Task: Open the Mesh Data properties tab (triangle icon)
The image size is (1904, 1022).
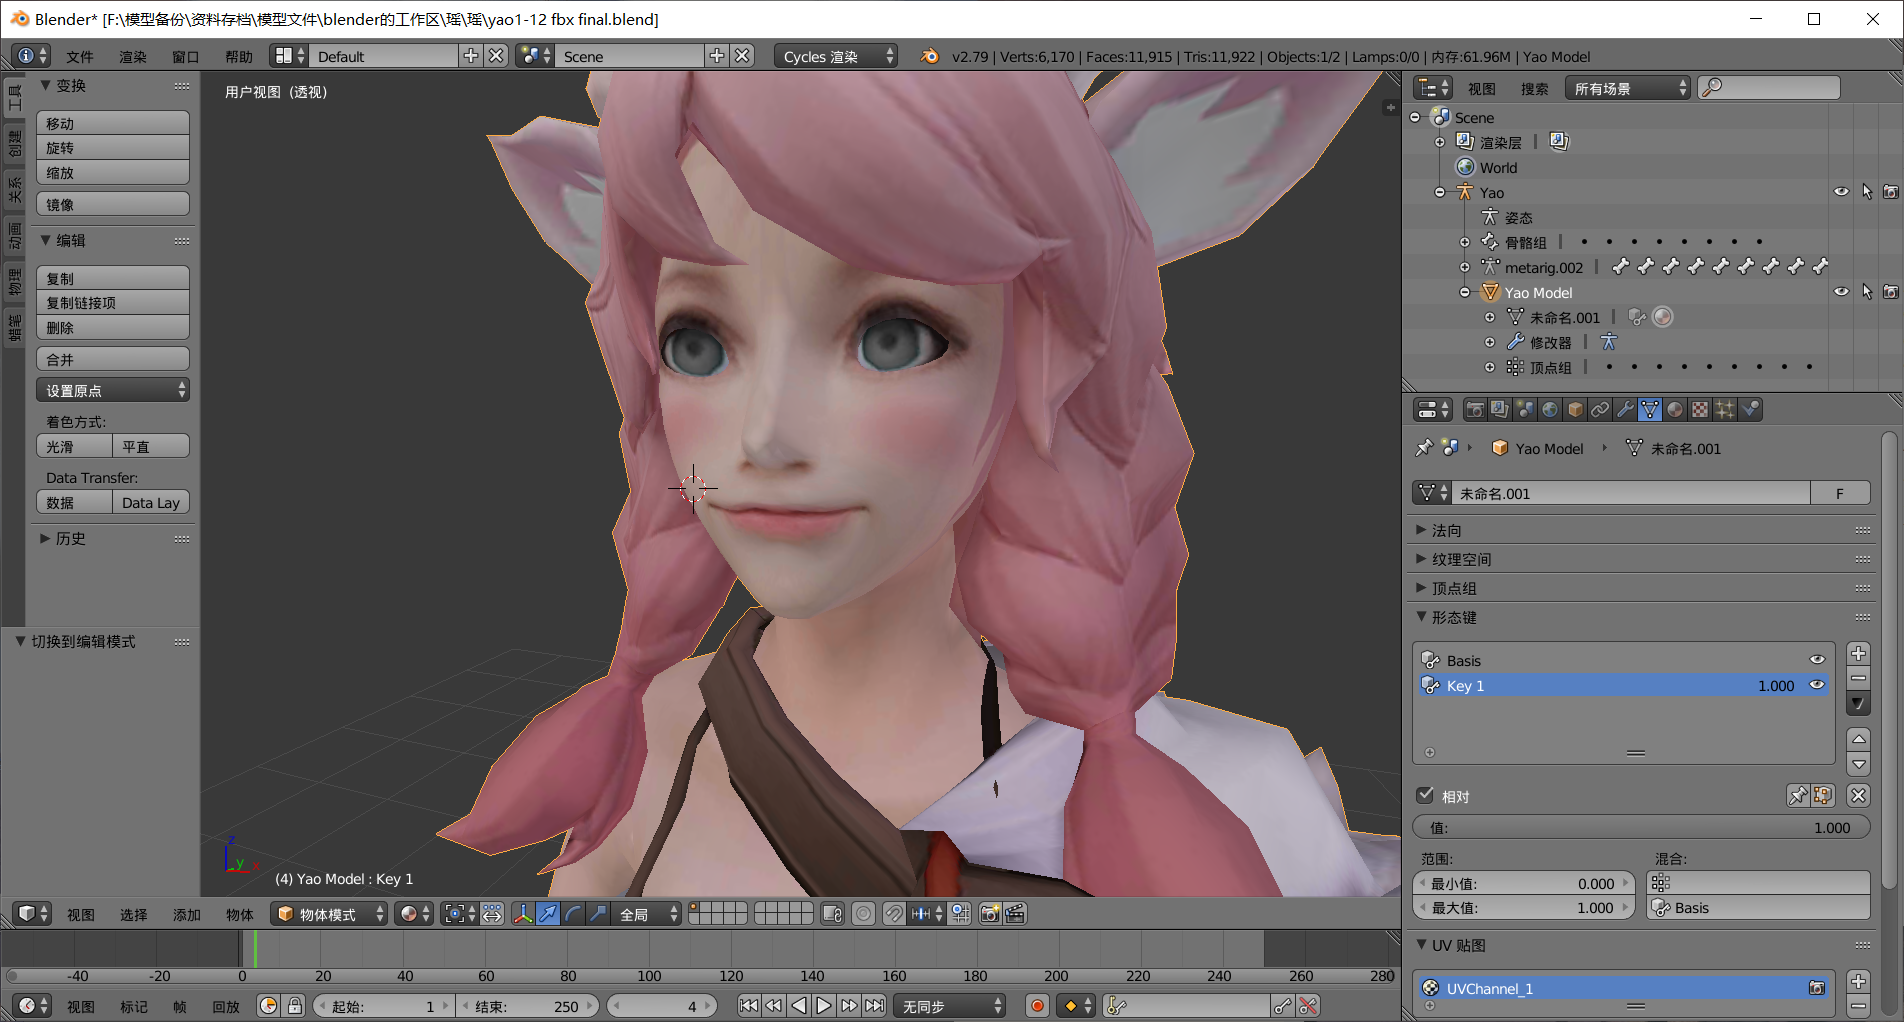Action: pyautogui.click(x=1650, y=409)
